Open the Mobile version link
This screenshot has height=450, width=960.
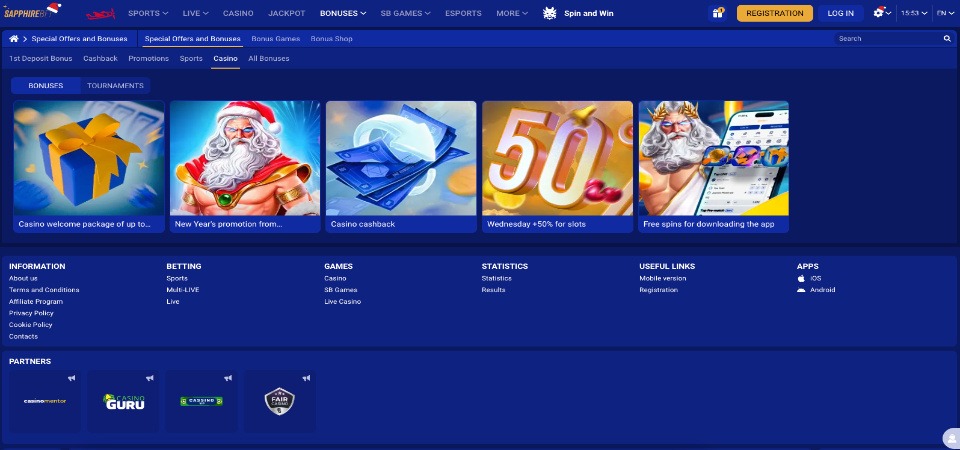(662, 279)
